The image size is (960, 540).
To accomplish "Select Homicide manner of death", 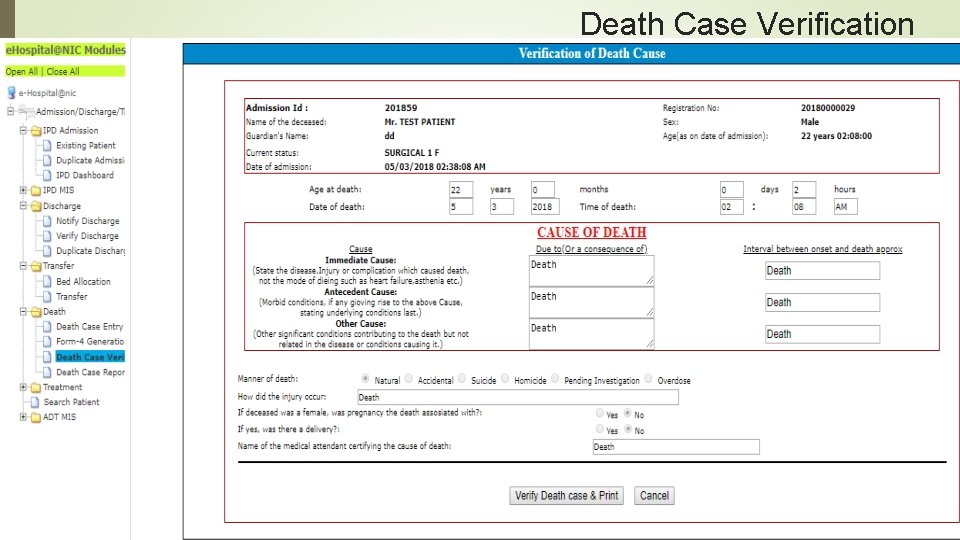I will point(505,378).
